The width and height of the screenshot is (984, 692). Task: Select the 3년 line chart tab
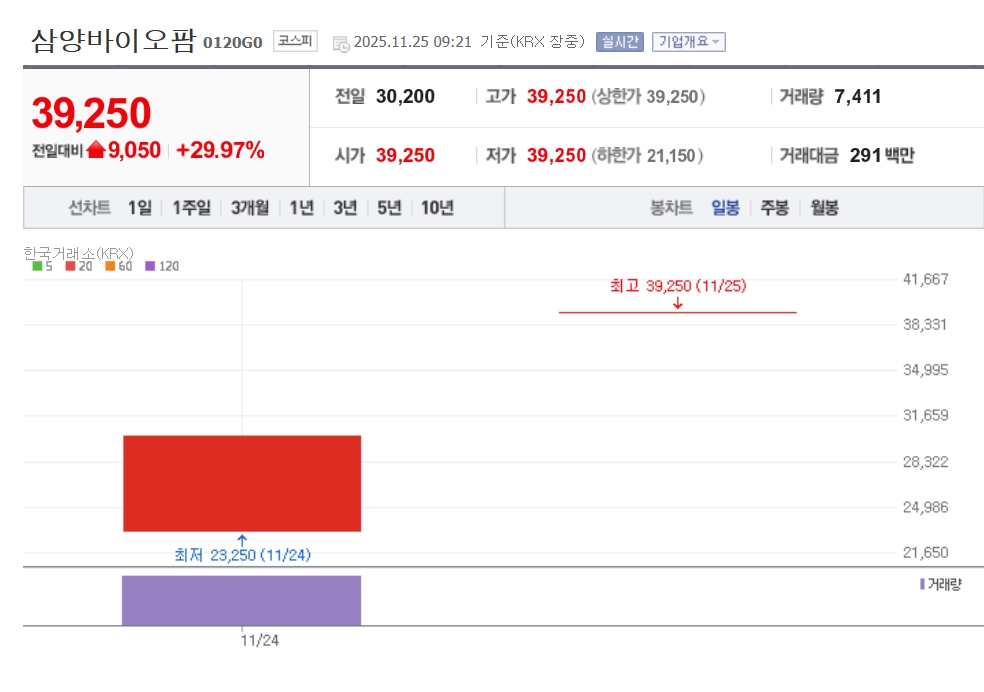345,208
